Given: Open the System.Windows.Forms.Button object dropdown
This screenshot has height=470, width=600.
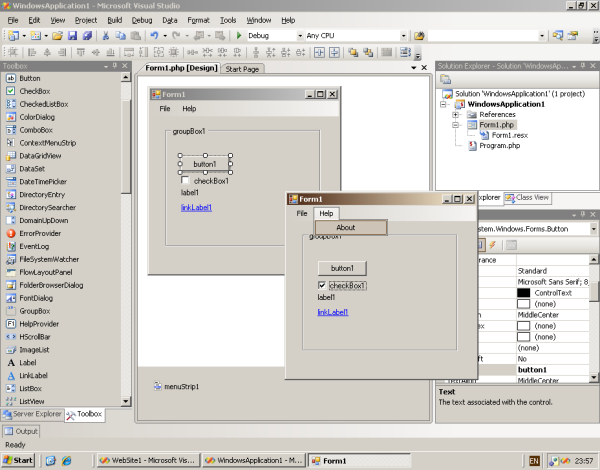Looking at the screenshot, I should (593, 229).
